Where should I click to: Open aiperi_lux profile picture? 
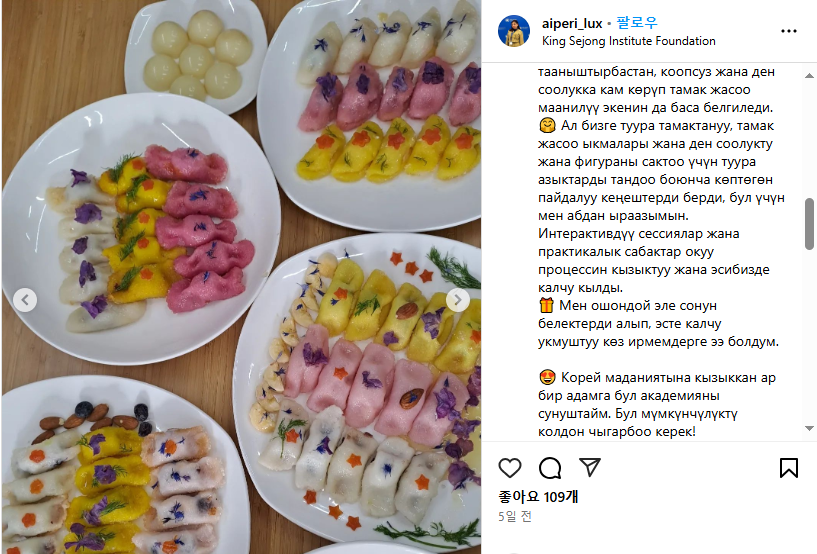pyautogui.click(x=514, y=31)
